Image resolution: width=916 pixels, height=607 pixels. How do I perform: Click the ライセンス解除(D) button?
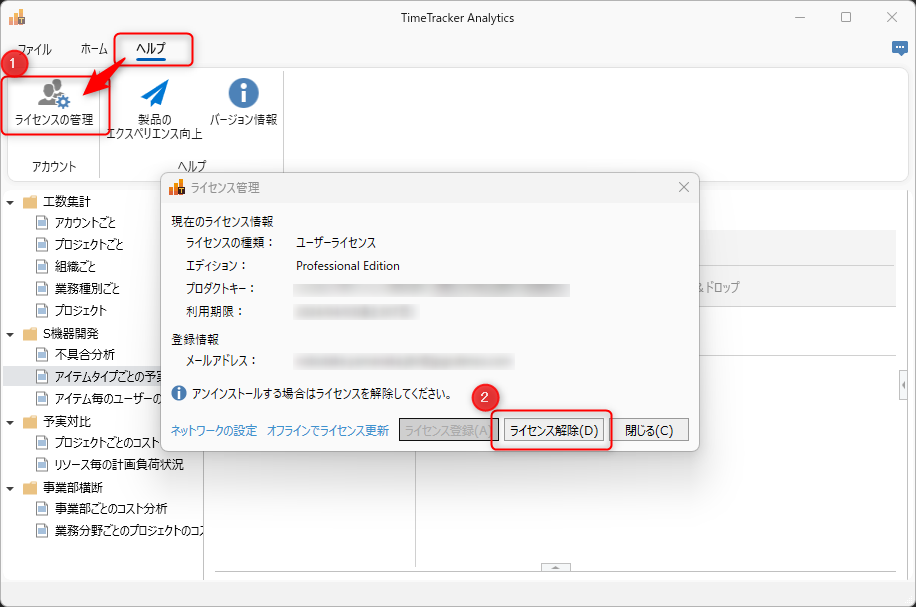pos(554,430)
